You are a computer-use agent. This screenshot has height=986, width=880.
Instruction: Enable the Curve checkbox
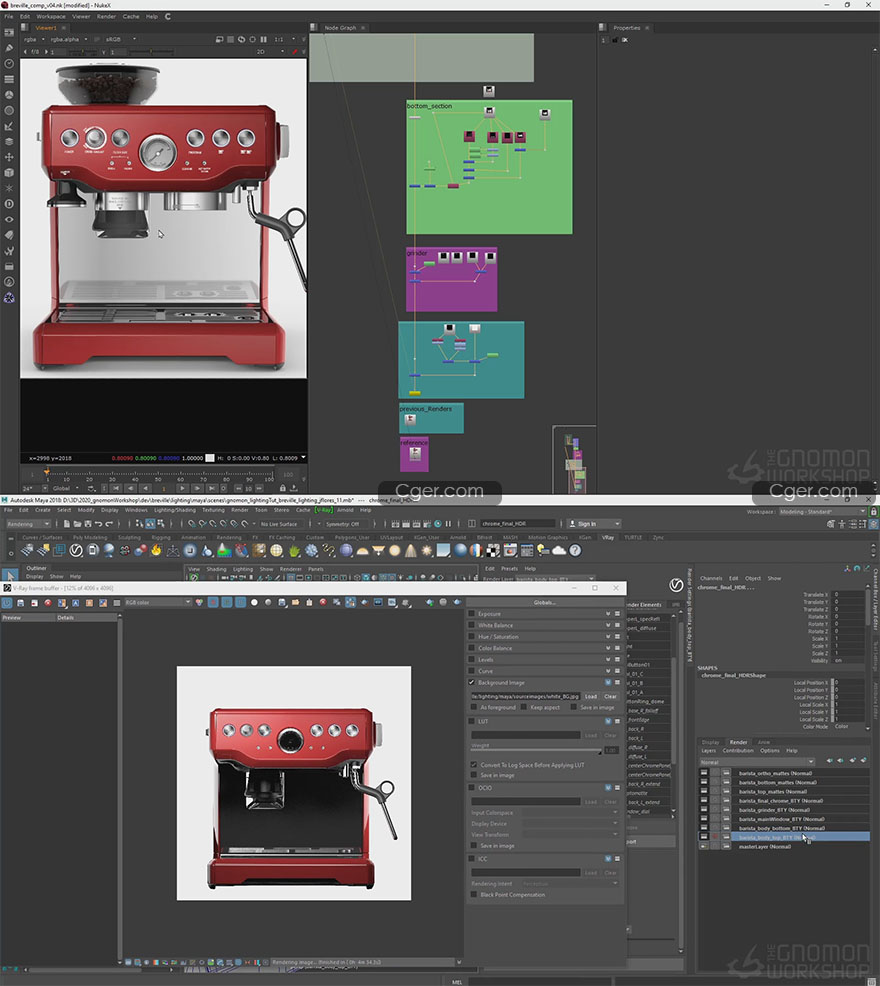471,671
